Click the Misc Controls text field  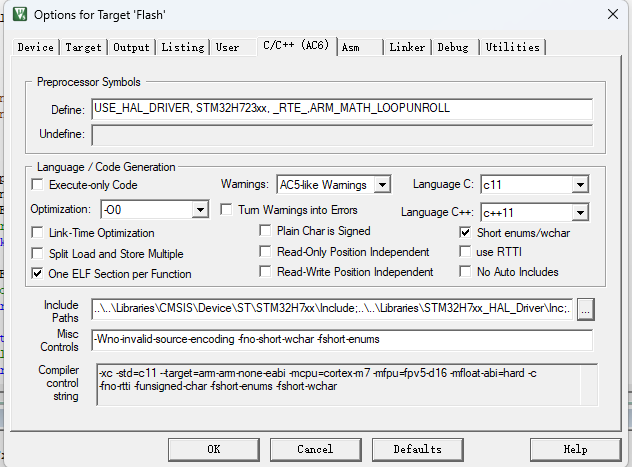coord(341,340)
